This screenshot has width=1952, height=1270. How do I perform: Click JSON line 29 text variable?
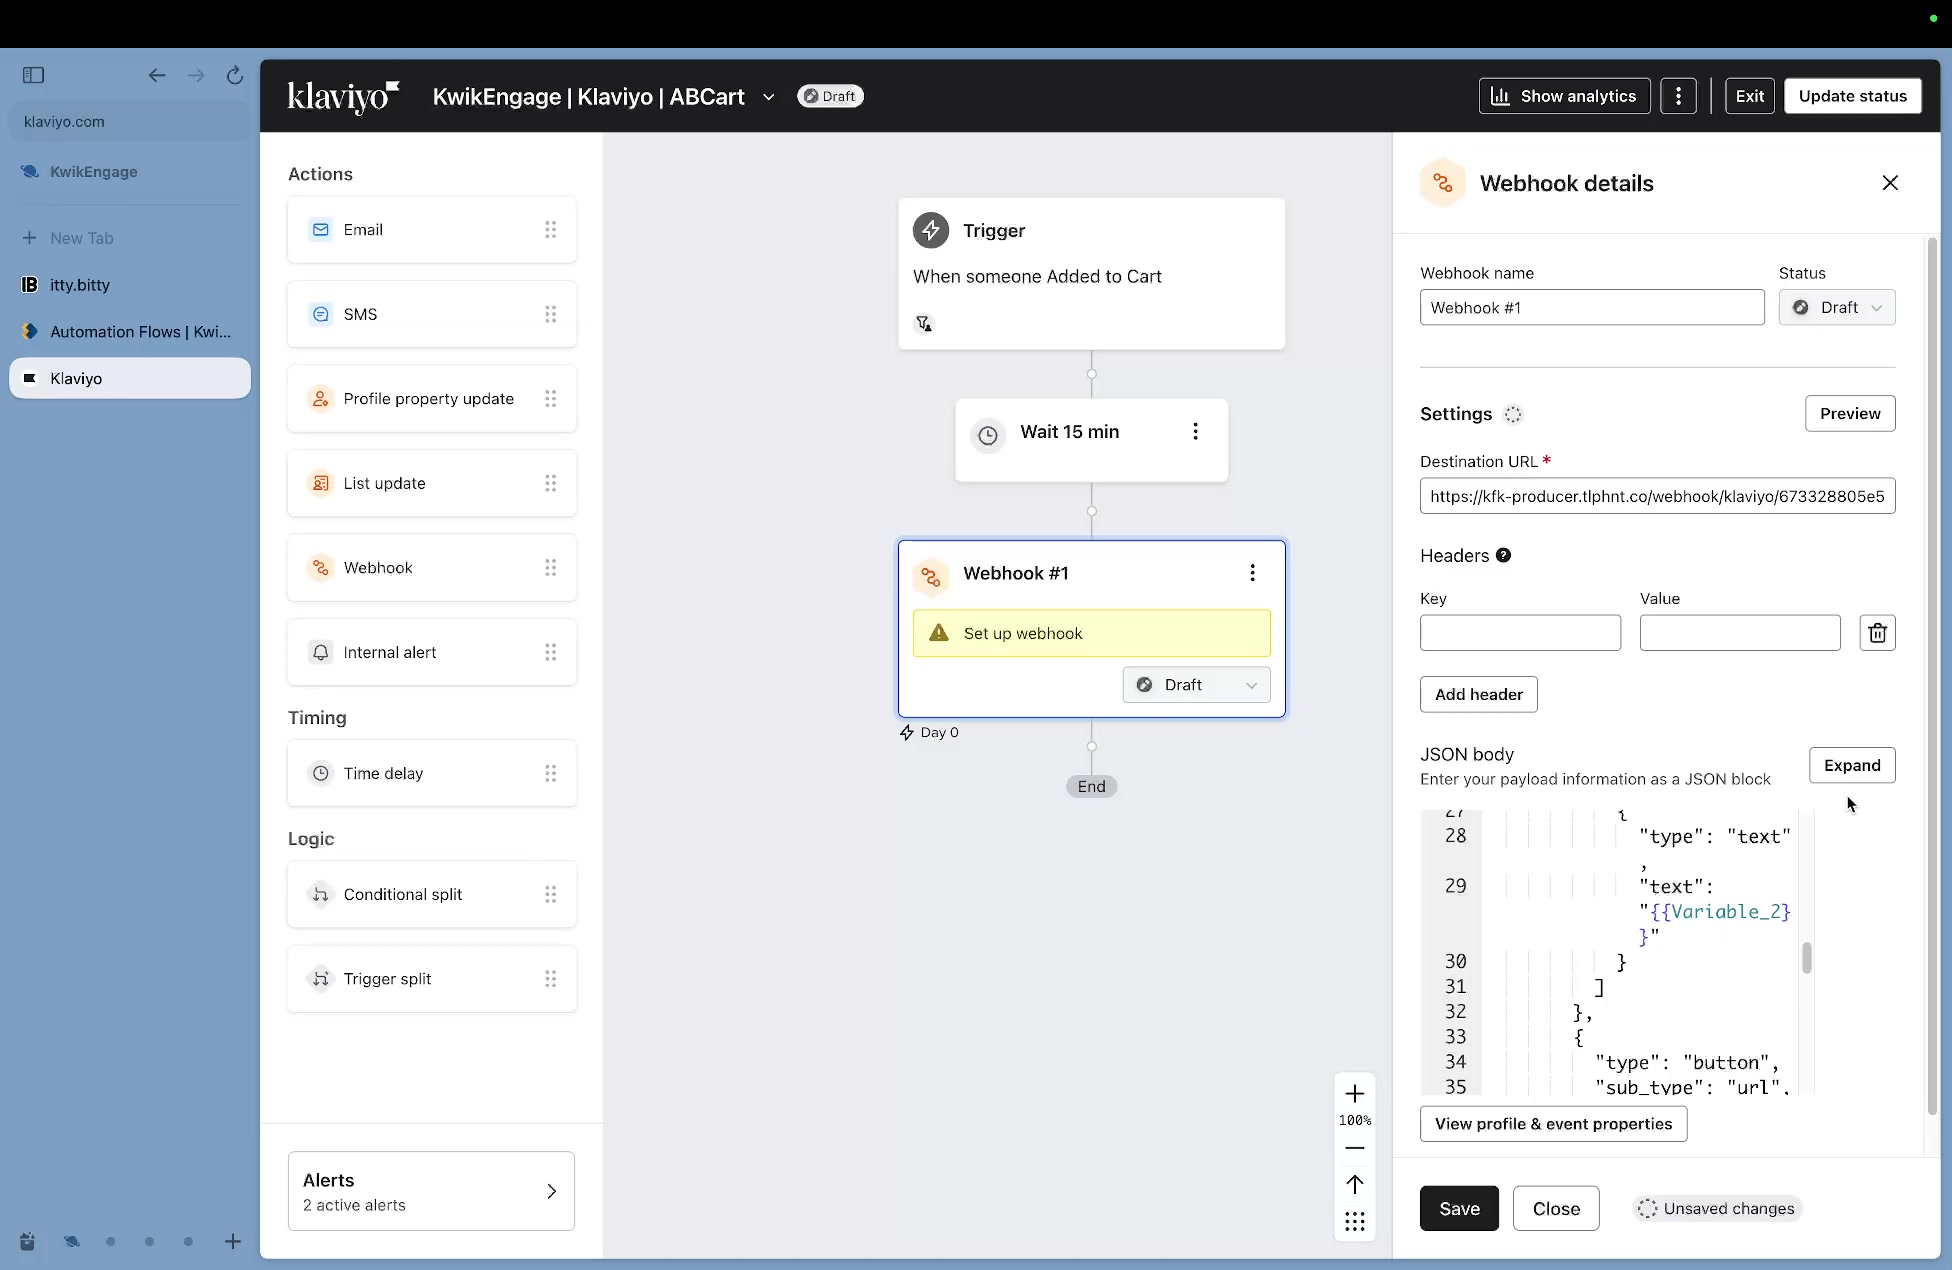pos(1715,924)
